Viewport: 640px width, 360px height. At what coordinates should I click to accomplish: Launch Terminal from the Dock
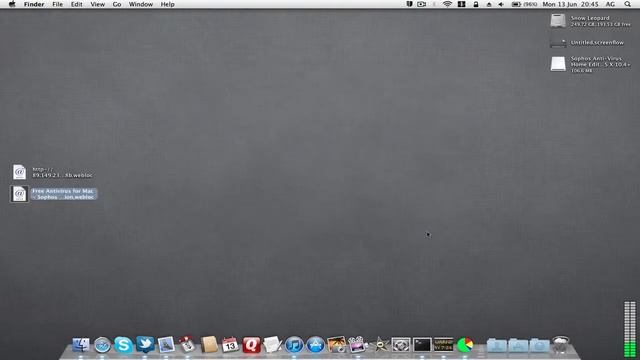pos(422,345)
